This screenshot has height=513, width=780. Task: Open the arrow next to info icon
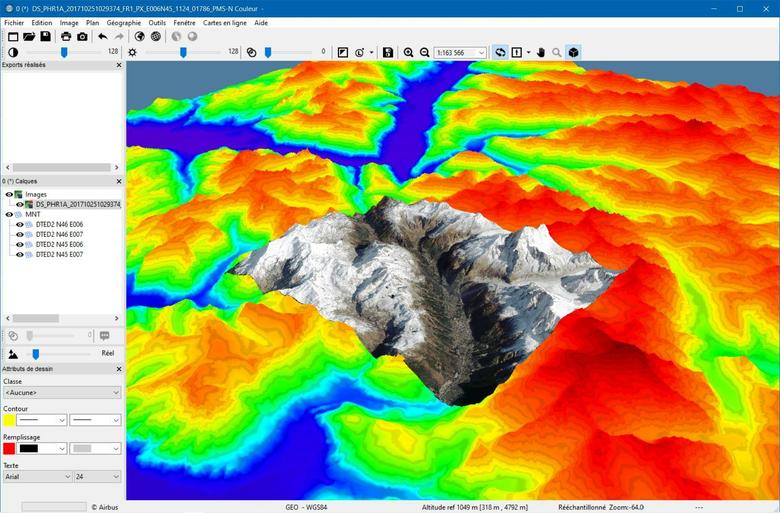pos(528,52)
